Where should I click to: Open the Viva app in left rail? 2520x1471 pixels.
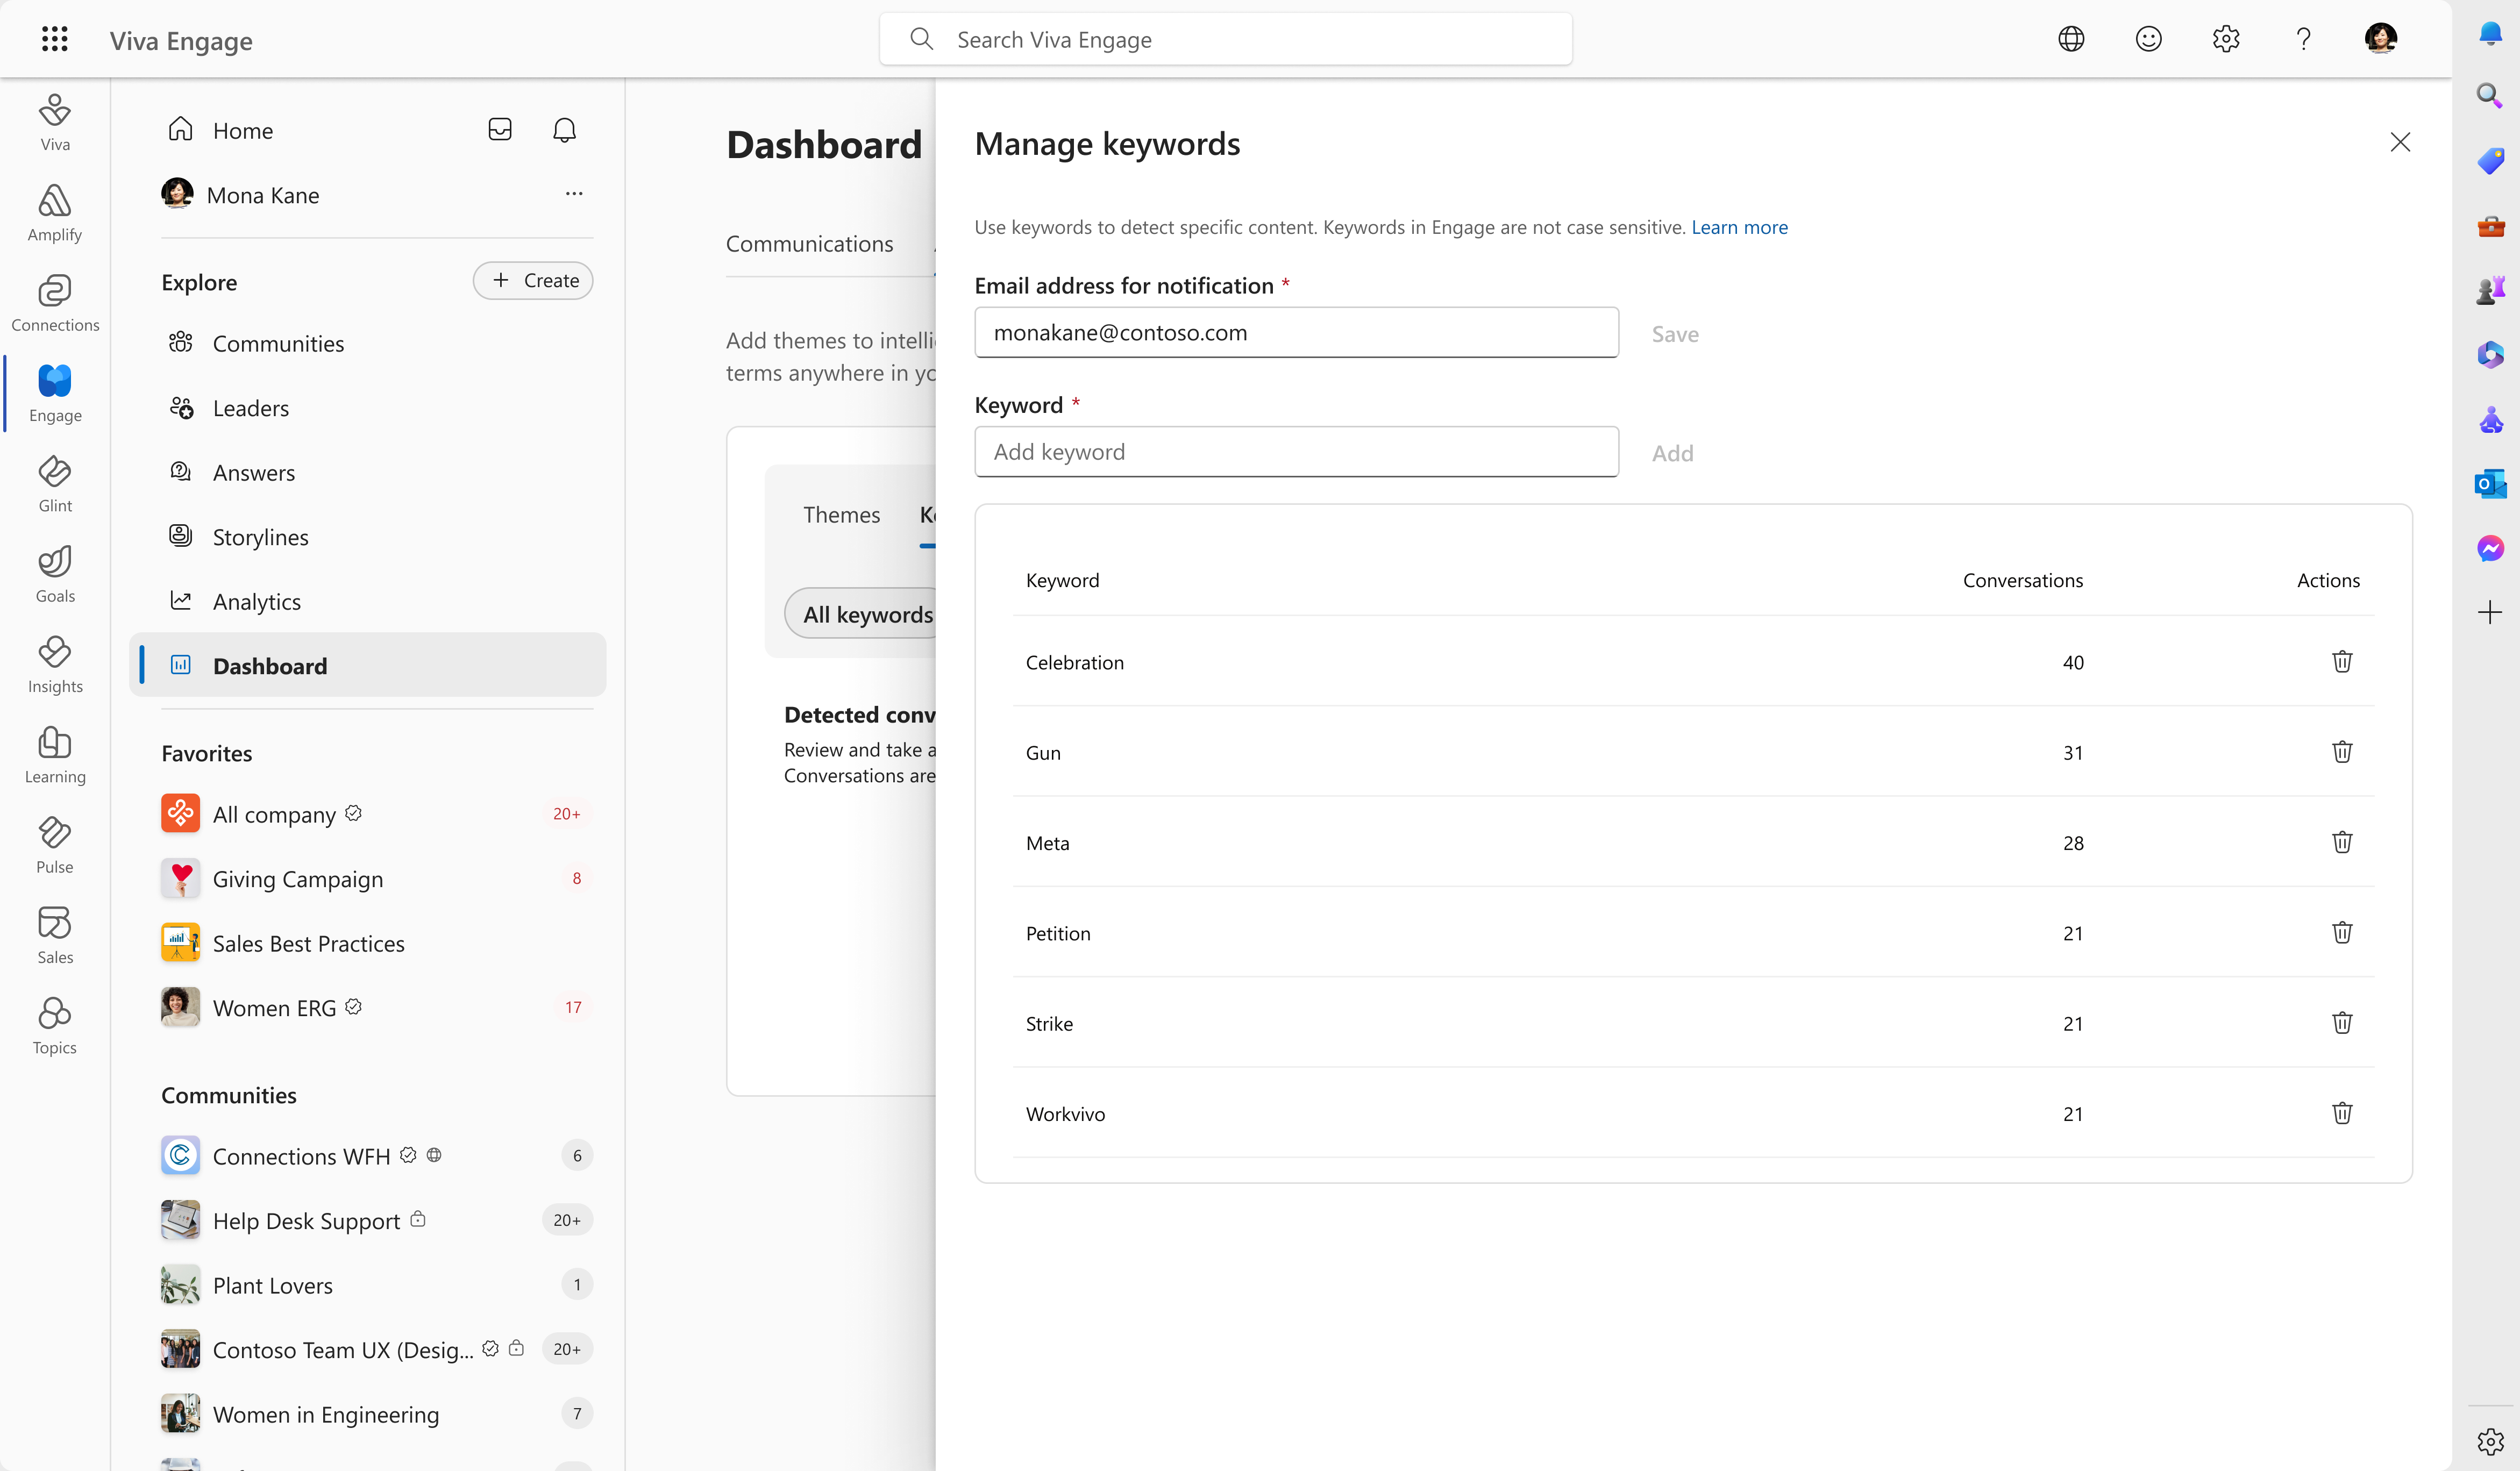55,122
